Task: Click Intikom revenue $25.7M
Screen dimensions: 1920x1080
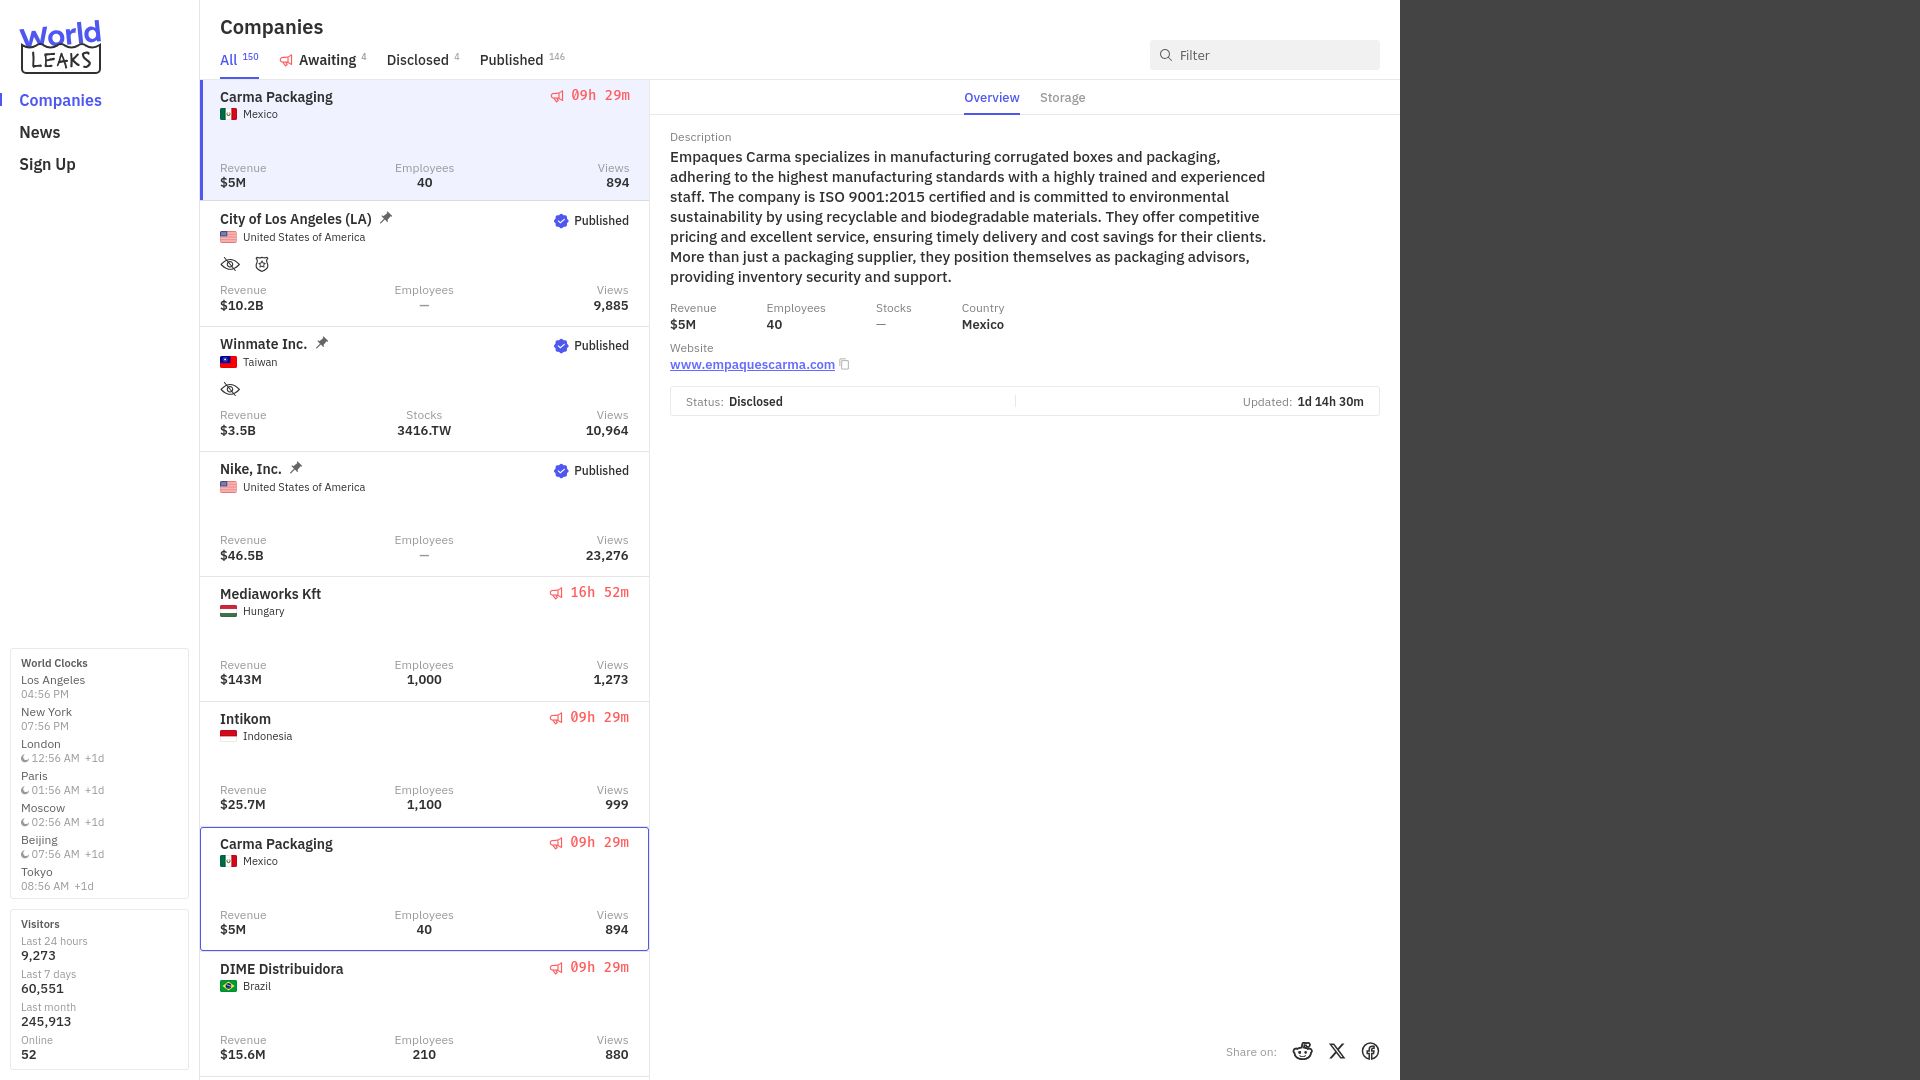Action: (x=243, y=805)
